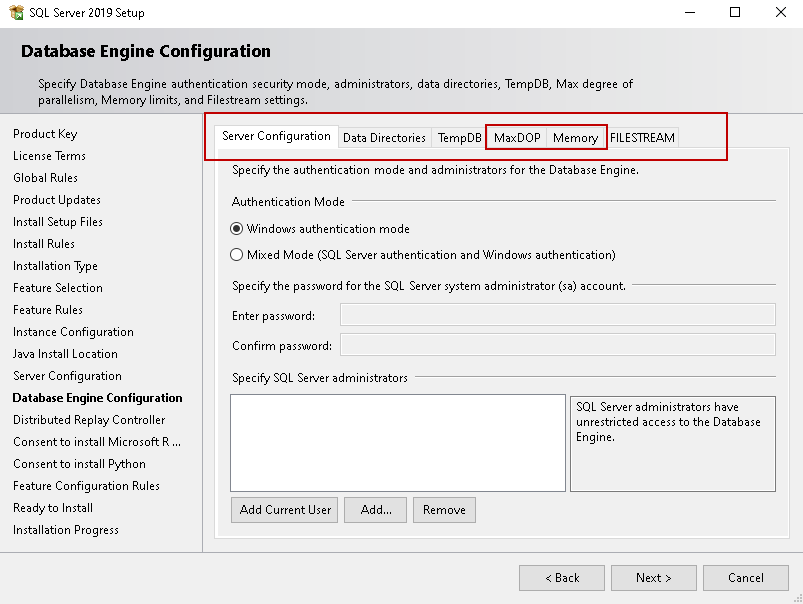
Task: Select Windows authentication mode
Action: click(x=237, y=229)
